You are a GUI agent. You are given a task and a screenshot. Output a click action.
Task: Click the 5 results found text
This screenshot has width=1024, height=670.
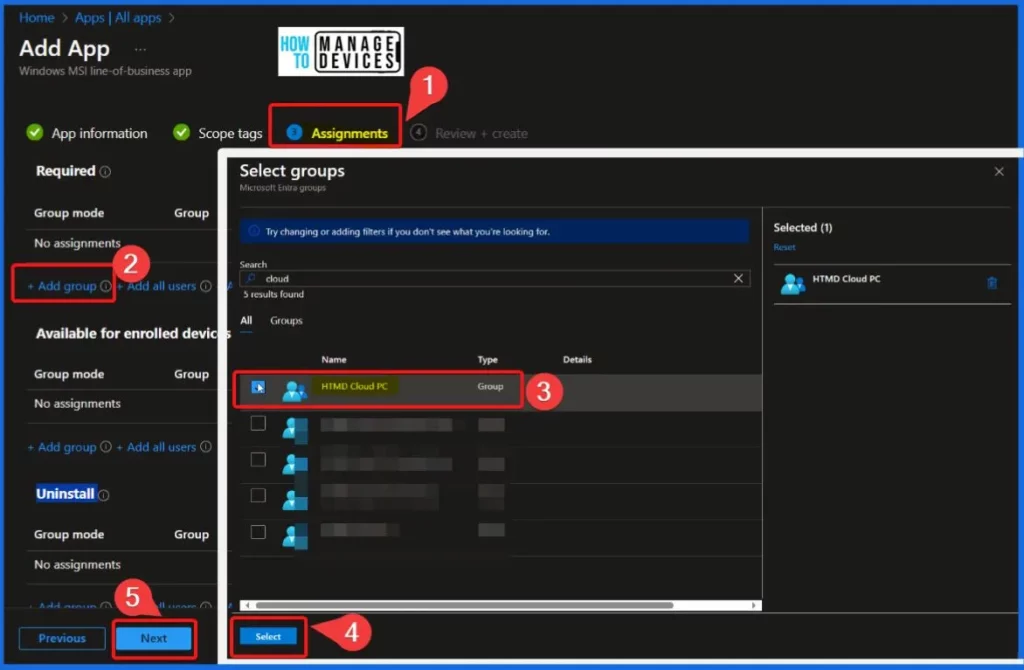[x=273, y=295]
